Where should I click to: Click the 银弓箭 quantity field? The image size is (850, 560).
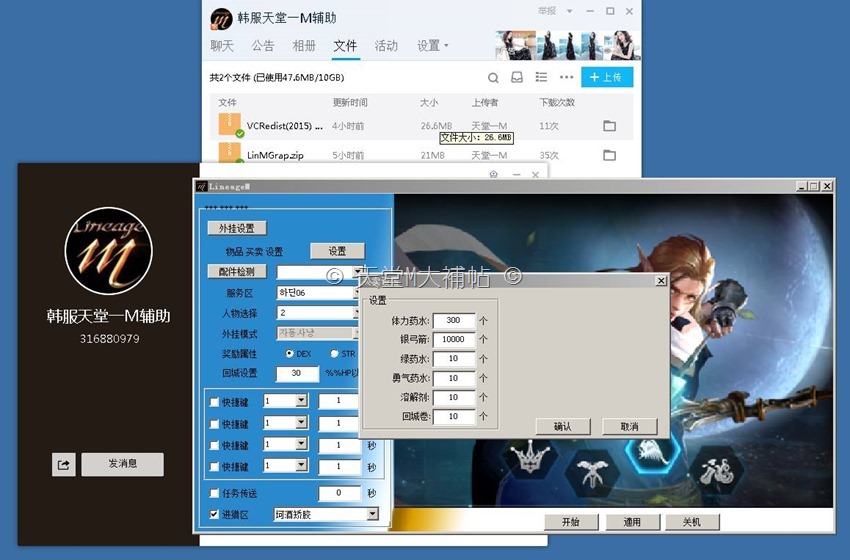[x=454, y=339]
